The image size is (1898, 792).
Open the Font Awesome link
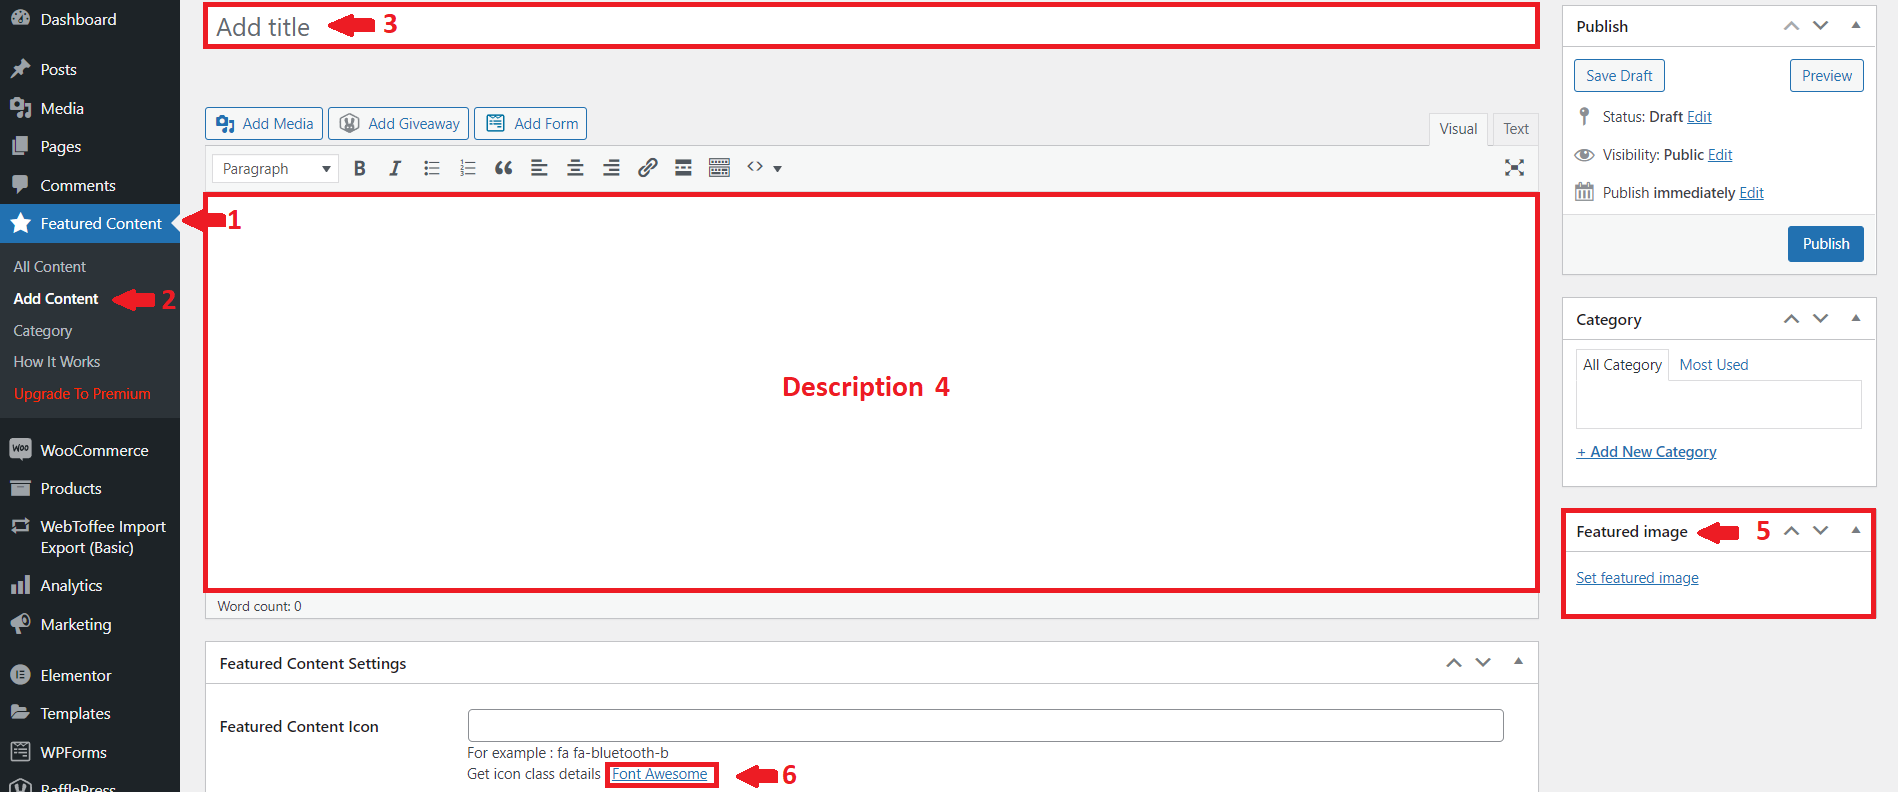pyautogui.click(x=660, y=774)
